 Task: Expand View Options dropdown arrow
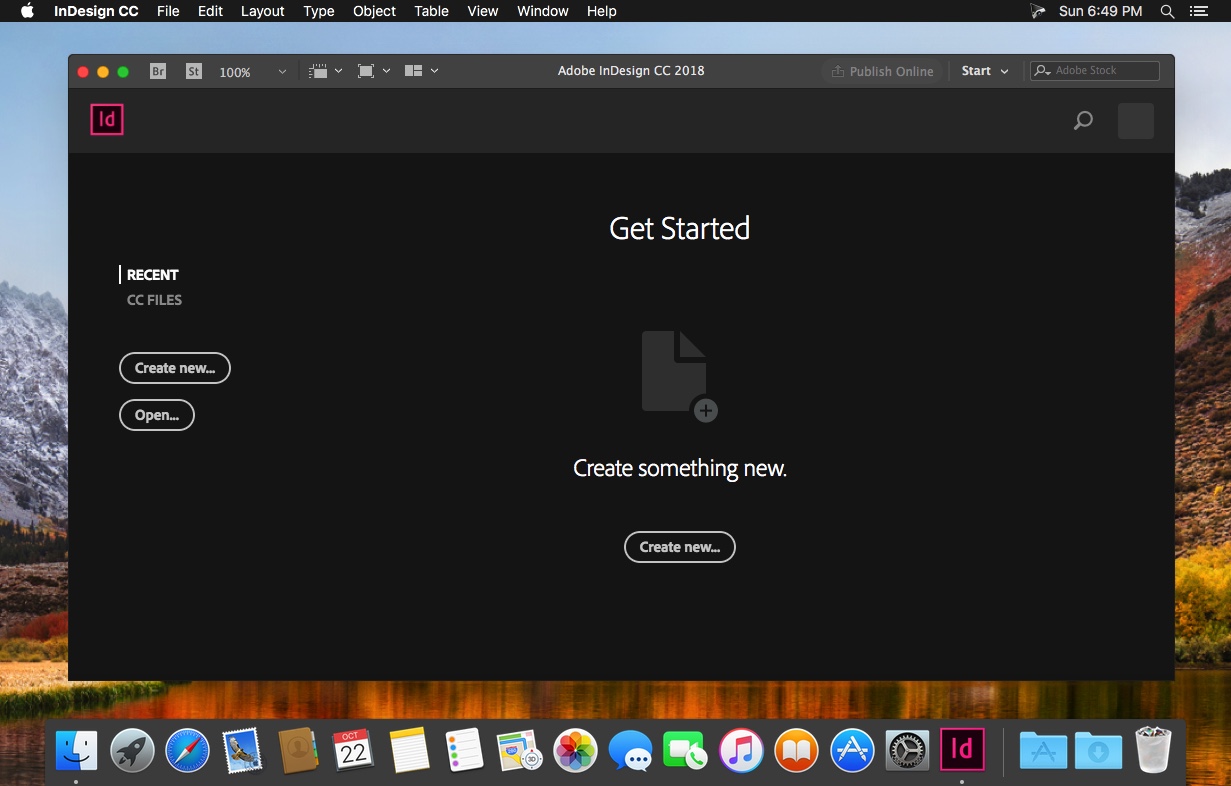[x=338, y=71]
